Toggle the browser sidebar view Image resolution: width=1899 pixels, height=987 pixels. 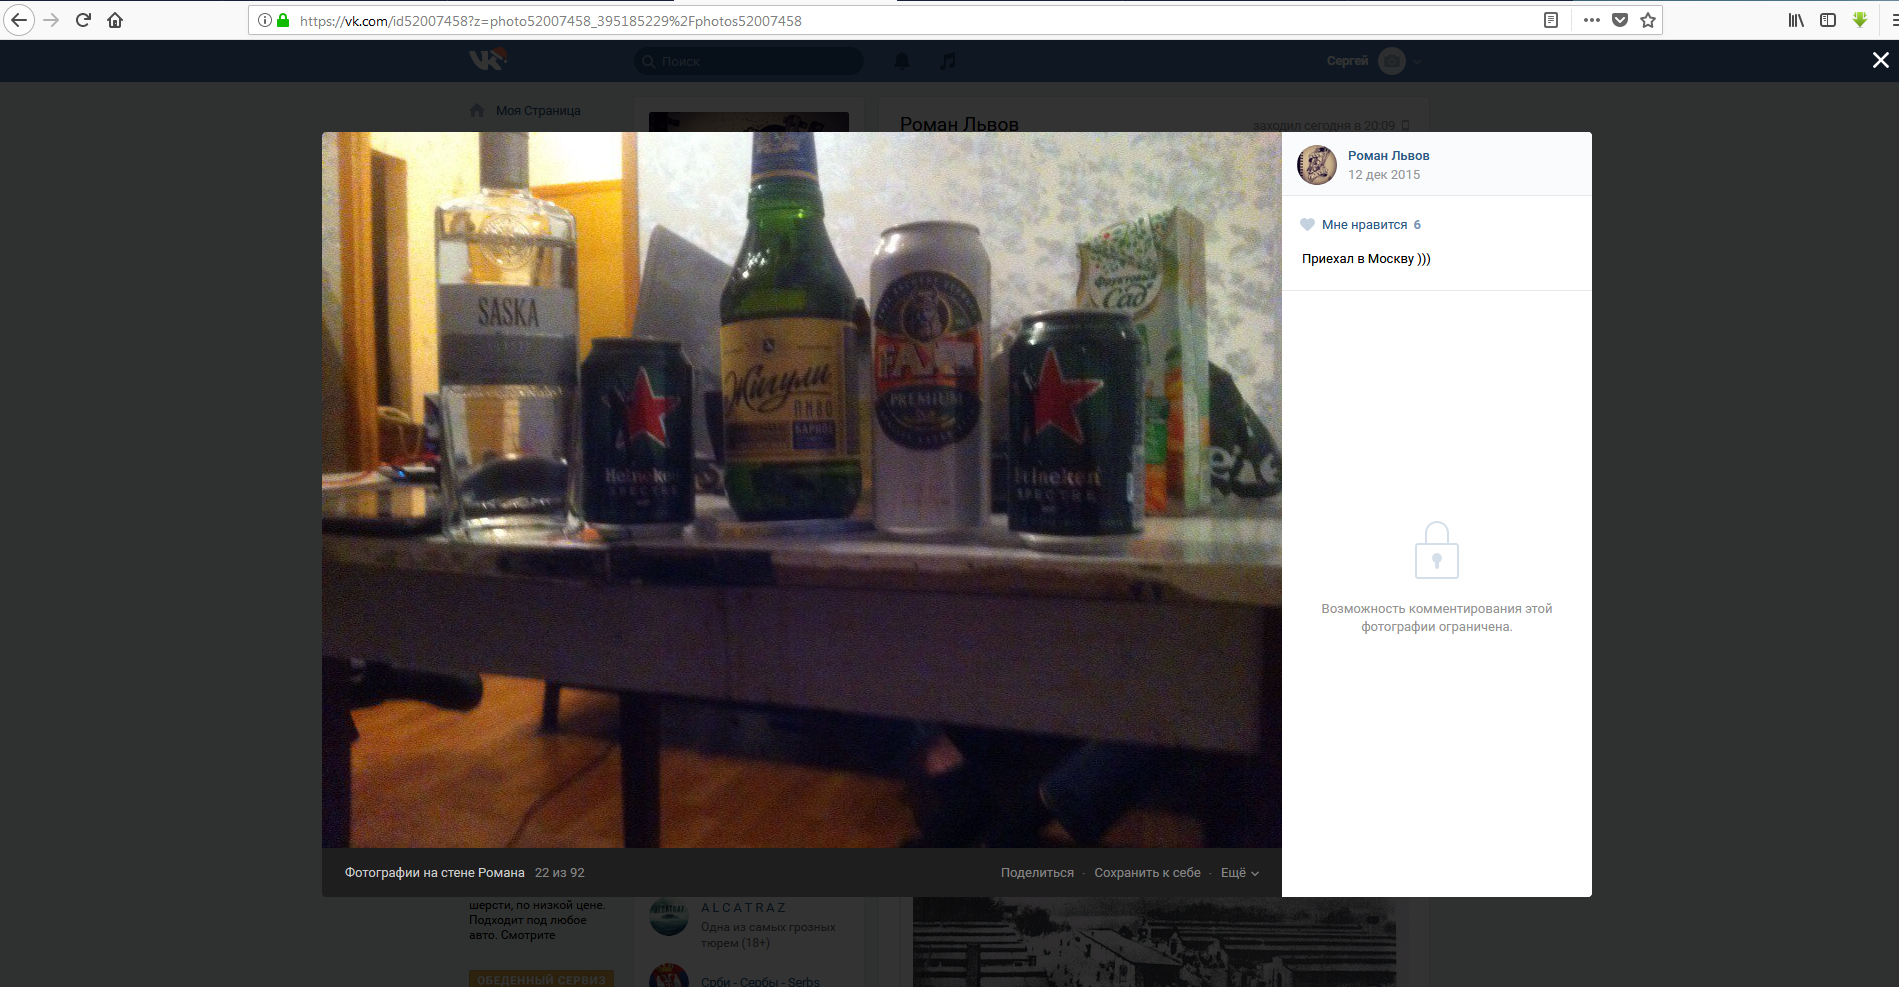1828,20
